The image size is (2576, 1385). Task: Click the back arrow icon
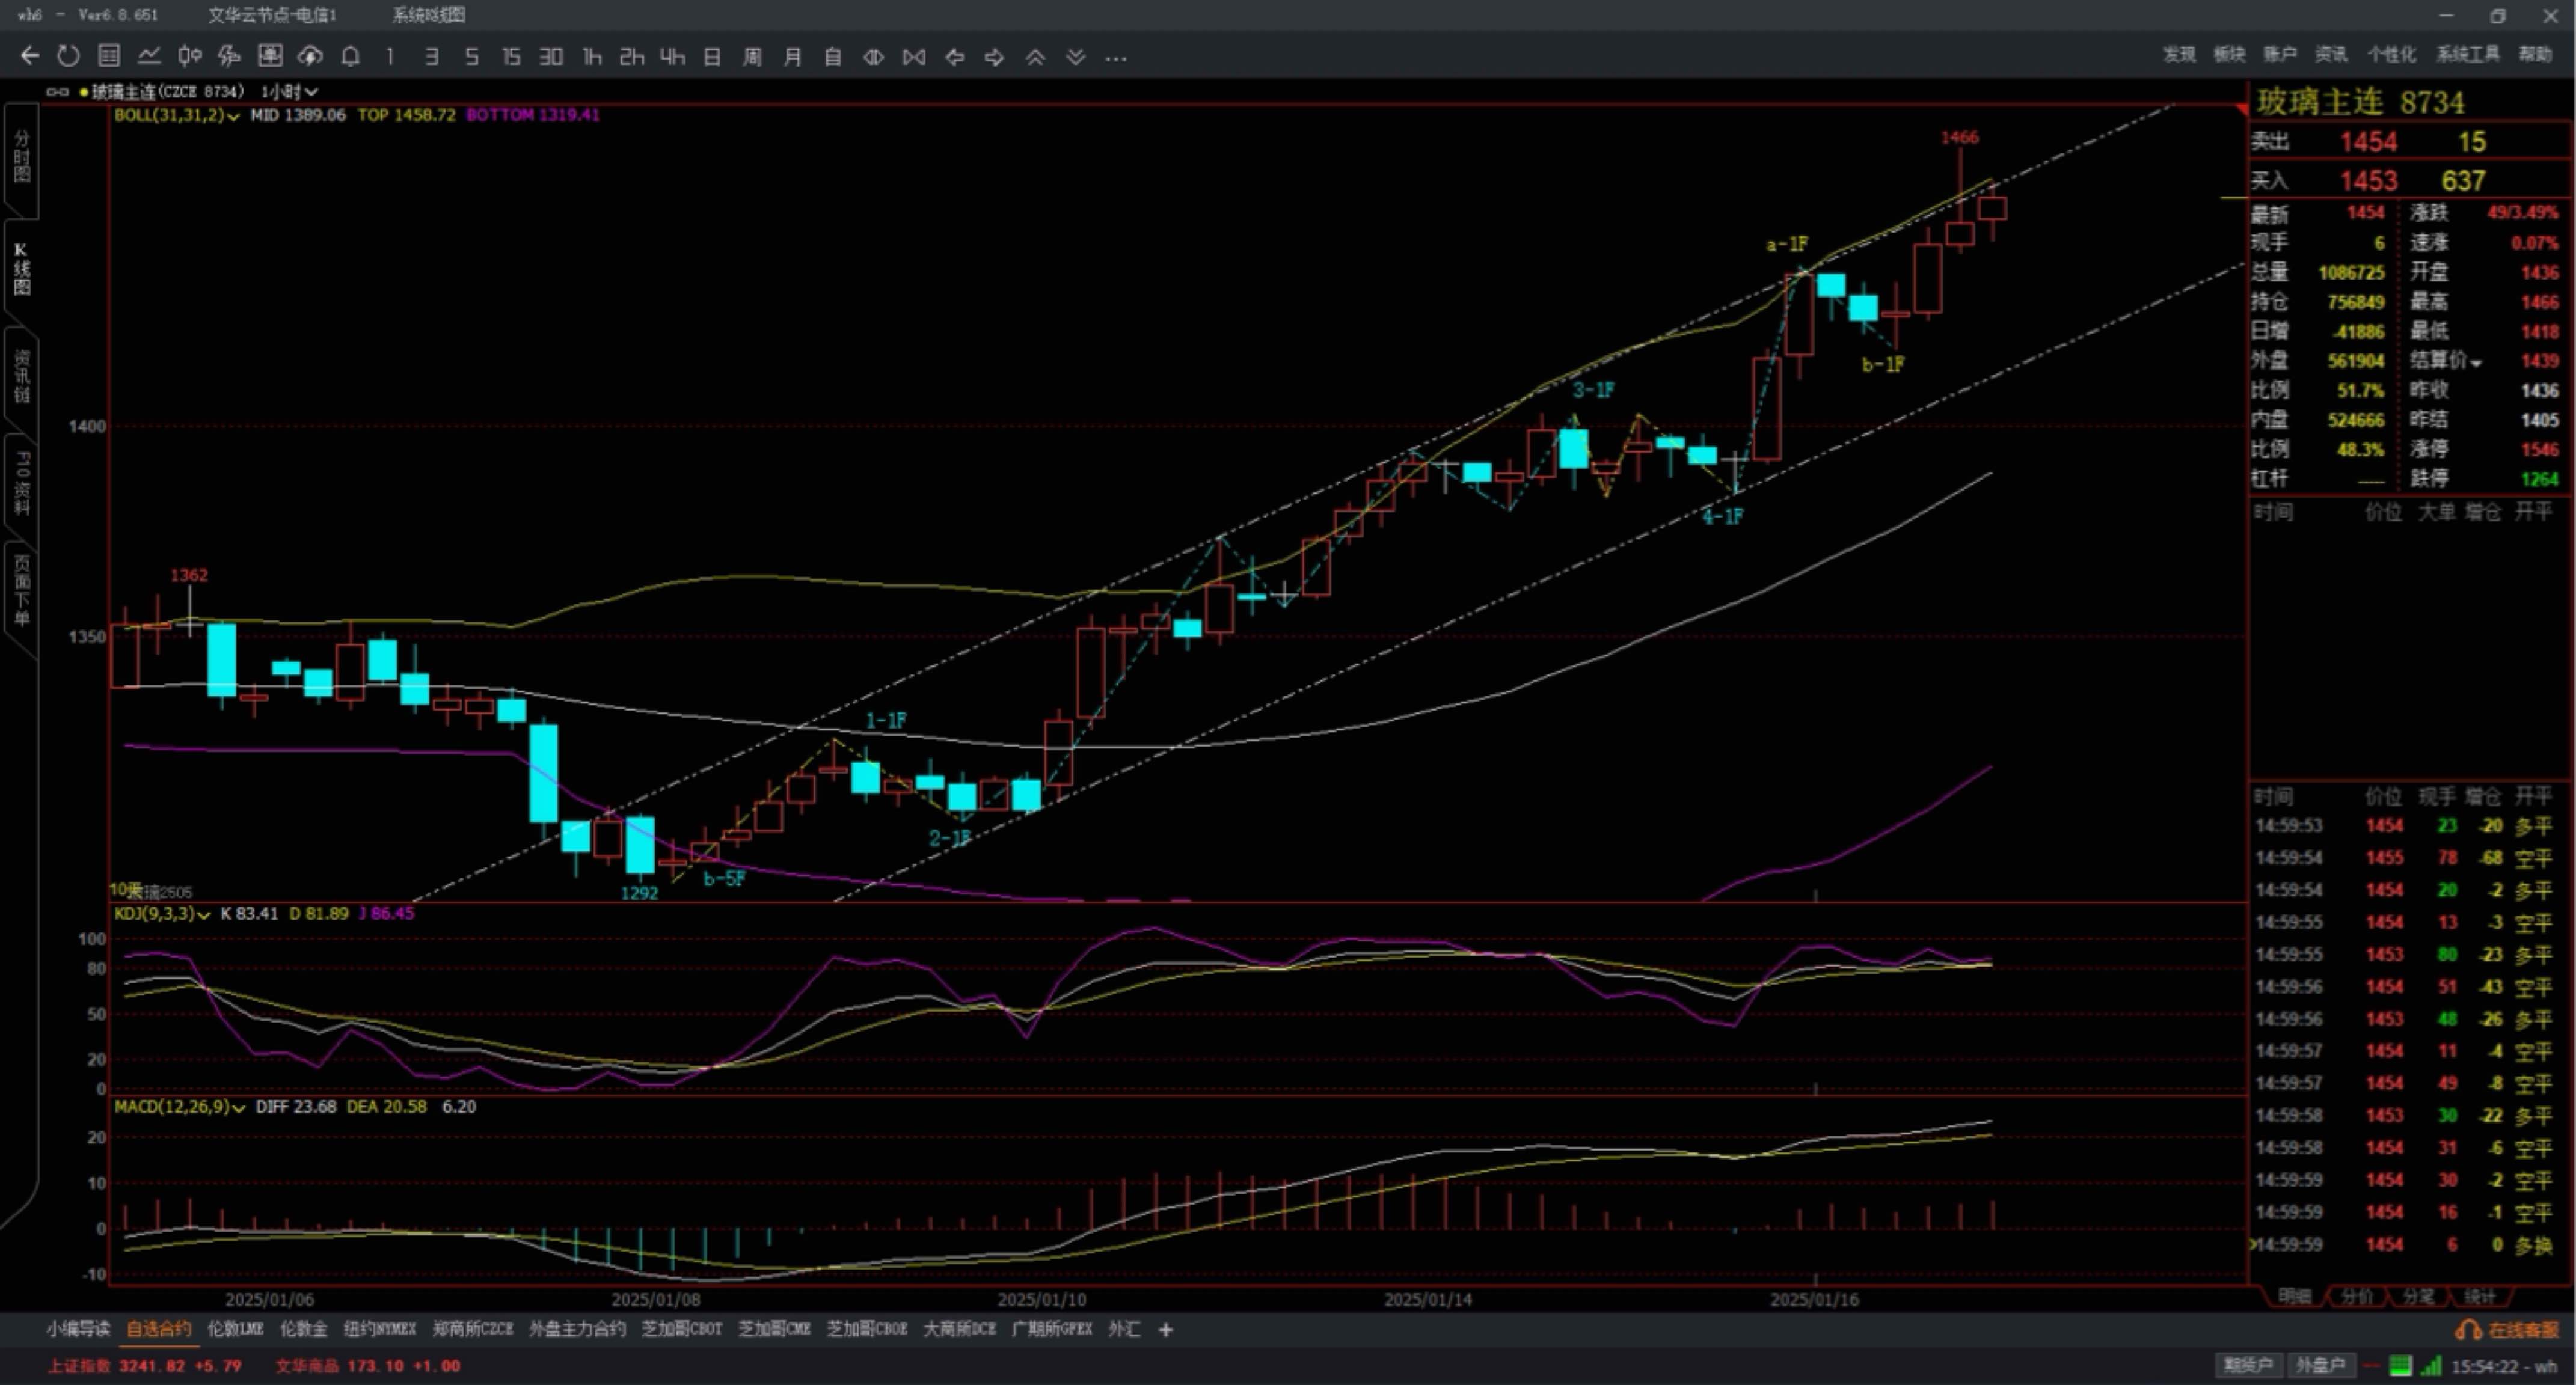coord(30,56)
